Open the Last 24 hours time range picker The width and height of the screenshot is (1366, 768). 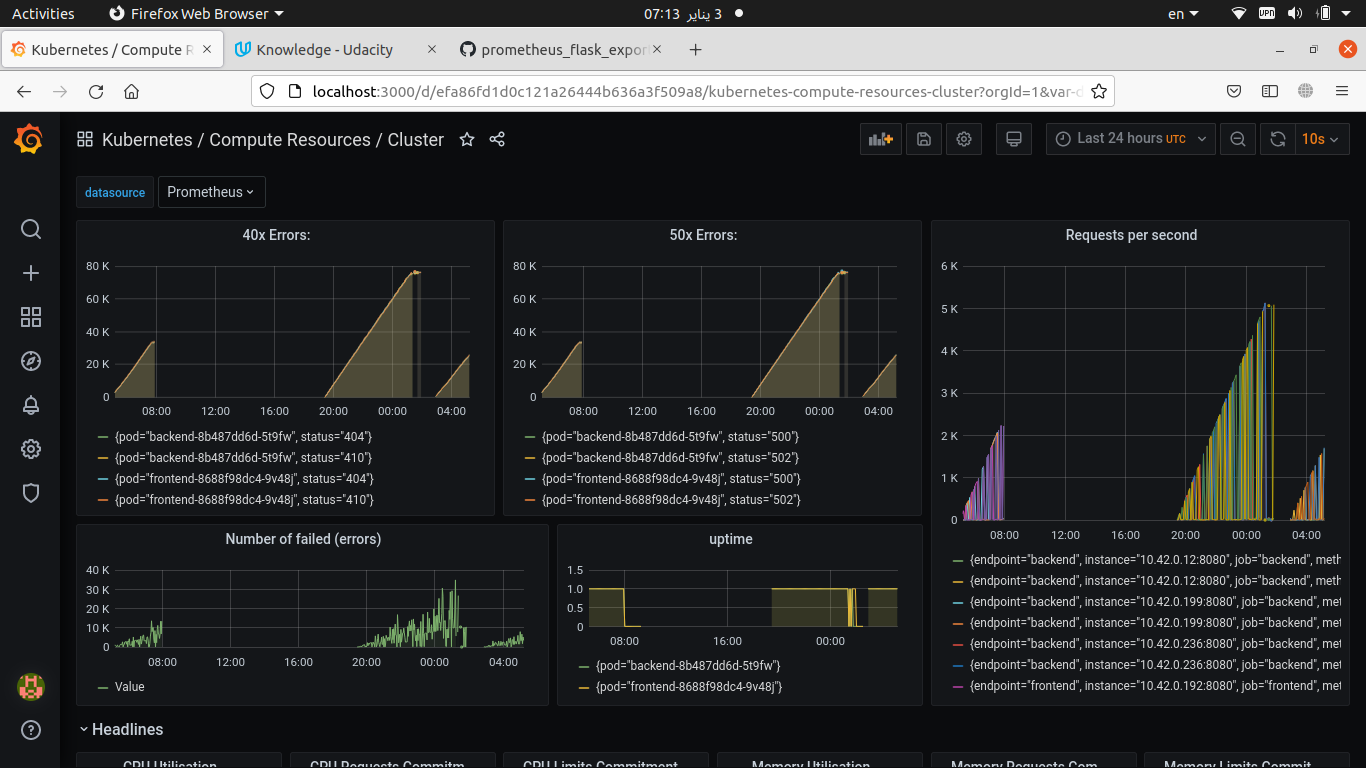1129,139
